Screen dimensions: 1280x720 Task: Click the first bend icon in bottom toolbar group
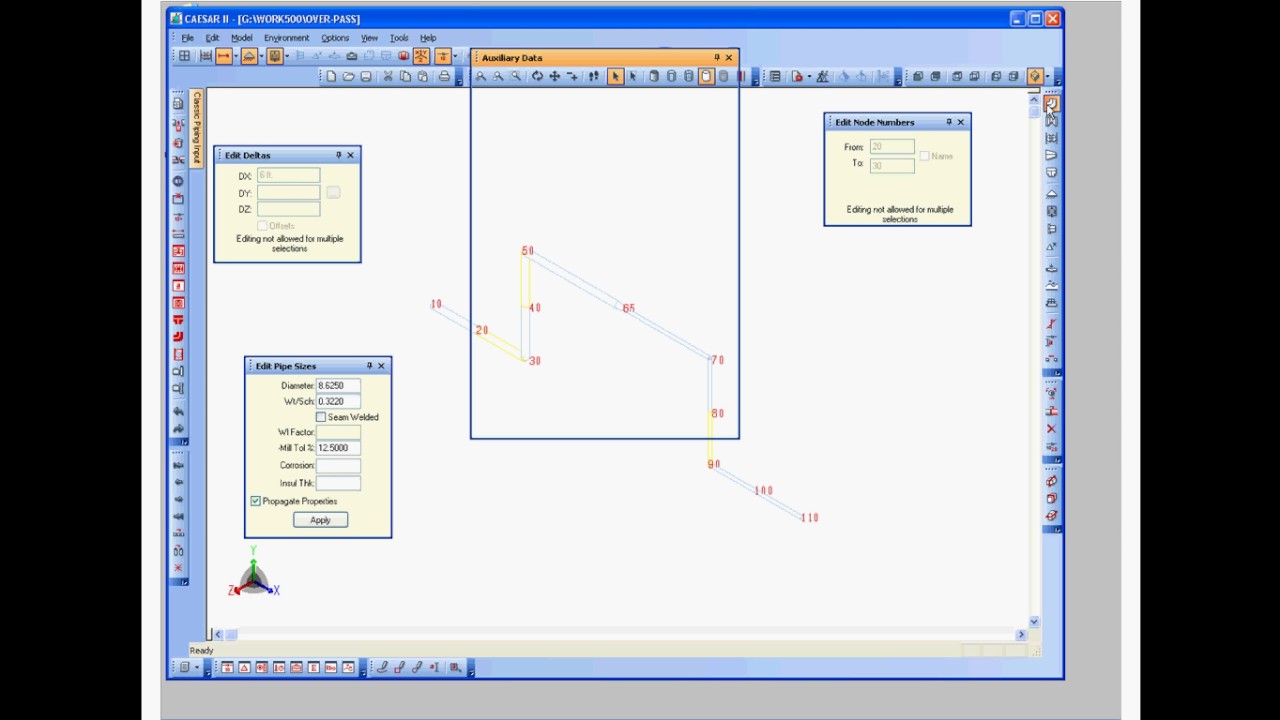tap(382, 668)
